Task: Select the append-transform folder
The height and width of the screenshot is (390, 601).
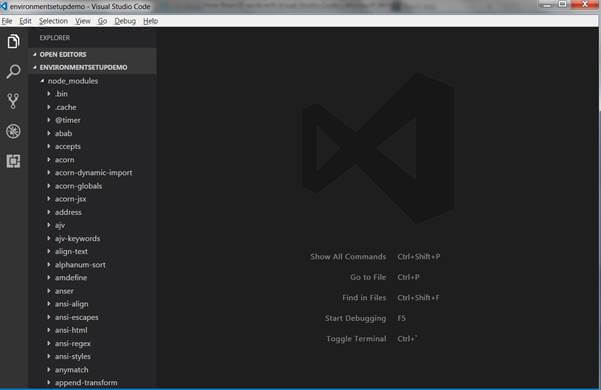Action: 86,383
